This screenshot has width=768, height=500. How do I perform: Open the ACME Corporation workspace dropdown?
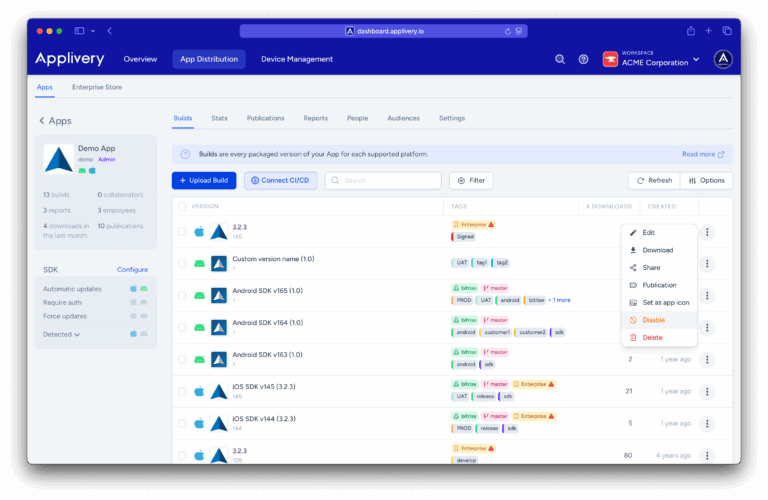click(696, 60)
